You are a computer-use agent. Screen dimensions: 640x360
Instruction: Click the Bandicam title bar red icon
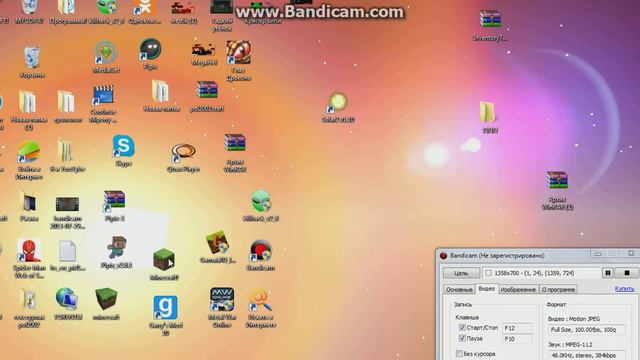(443, 256)
